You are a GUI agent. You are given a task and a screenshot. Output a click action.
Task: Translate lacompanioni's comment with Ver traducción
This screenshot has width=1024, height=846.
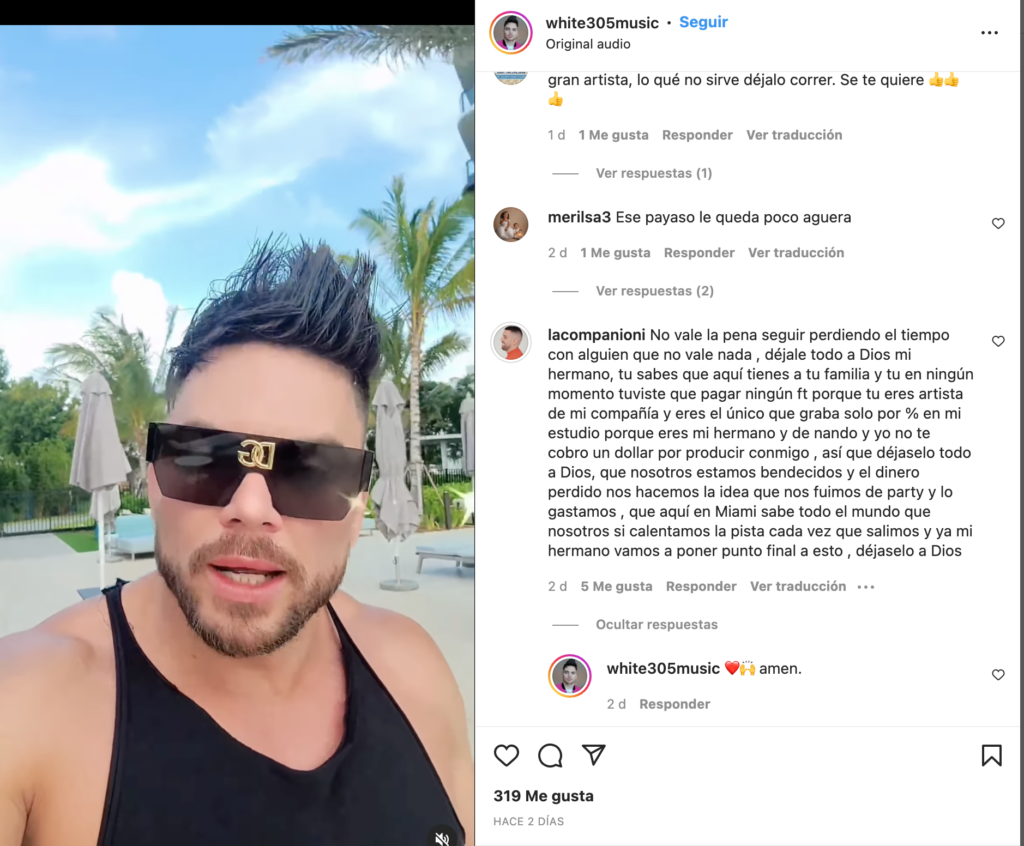coord(797,587)
